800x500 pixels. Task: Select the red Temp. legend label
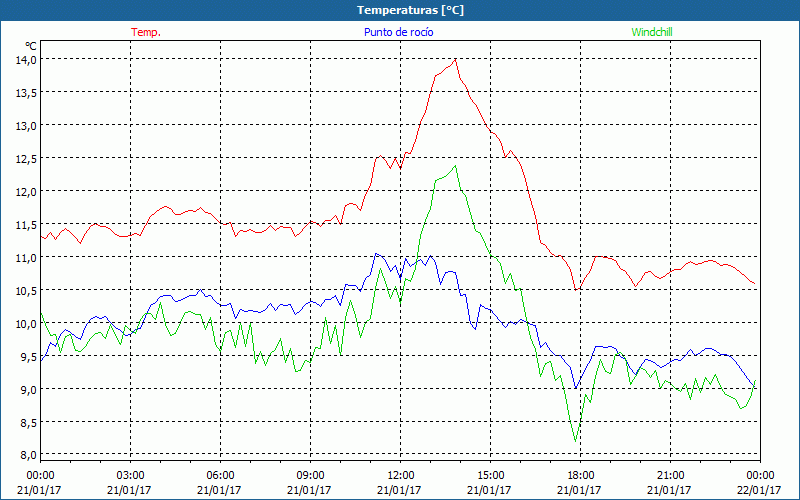[x=146, y=32]
